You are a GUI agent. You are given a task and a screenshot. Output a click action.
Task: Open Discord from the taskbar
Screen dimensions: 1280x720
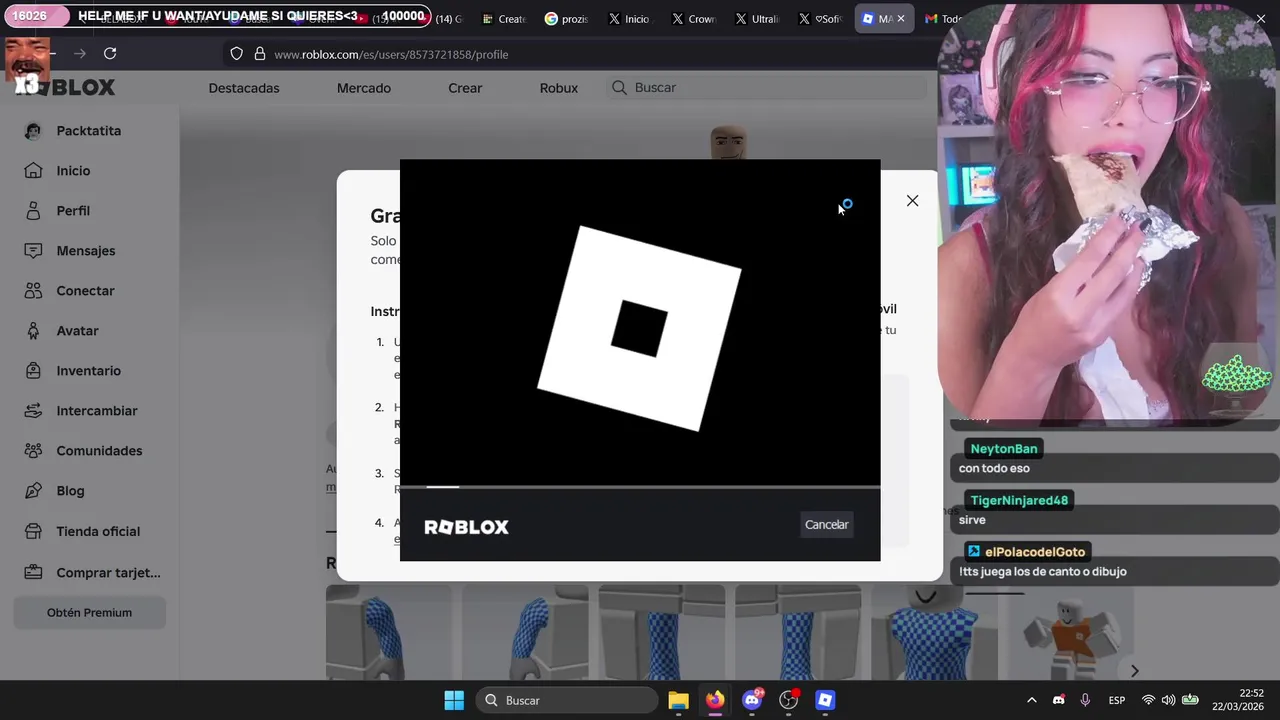(x=752, y=700)
